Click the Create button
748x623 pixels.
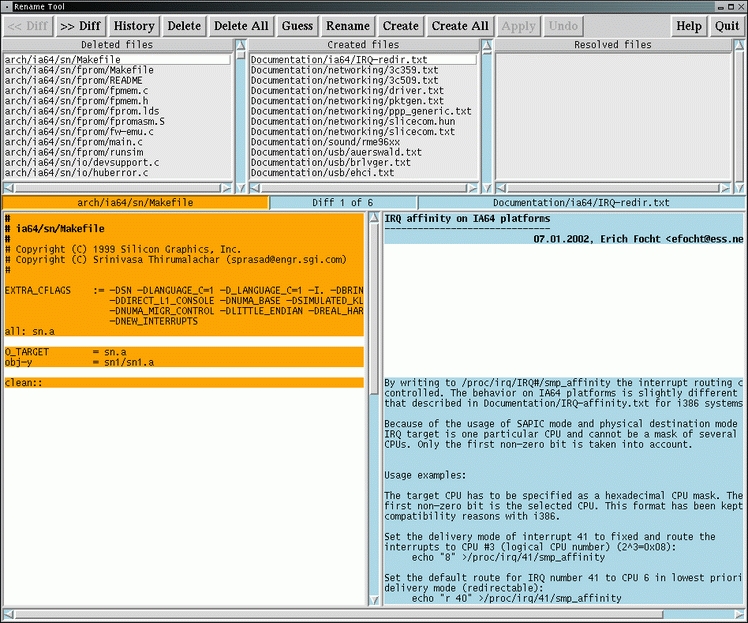click(401, 26)
